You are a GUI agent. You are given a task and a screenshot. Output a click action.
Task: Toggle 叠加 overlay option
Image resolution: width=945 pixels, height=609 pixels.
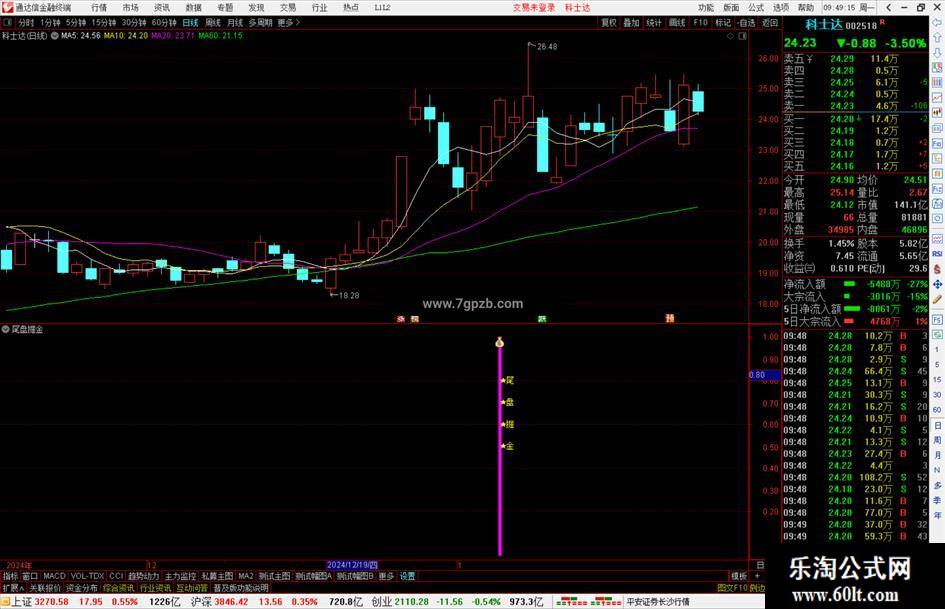pyautogui.click(x=631, y=23)
